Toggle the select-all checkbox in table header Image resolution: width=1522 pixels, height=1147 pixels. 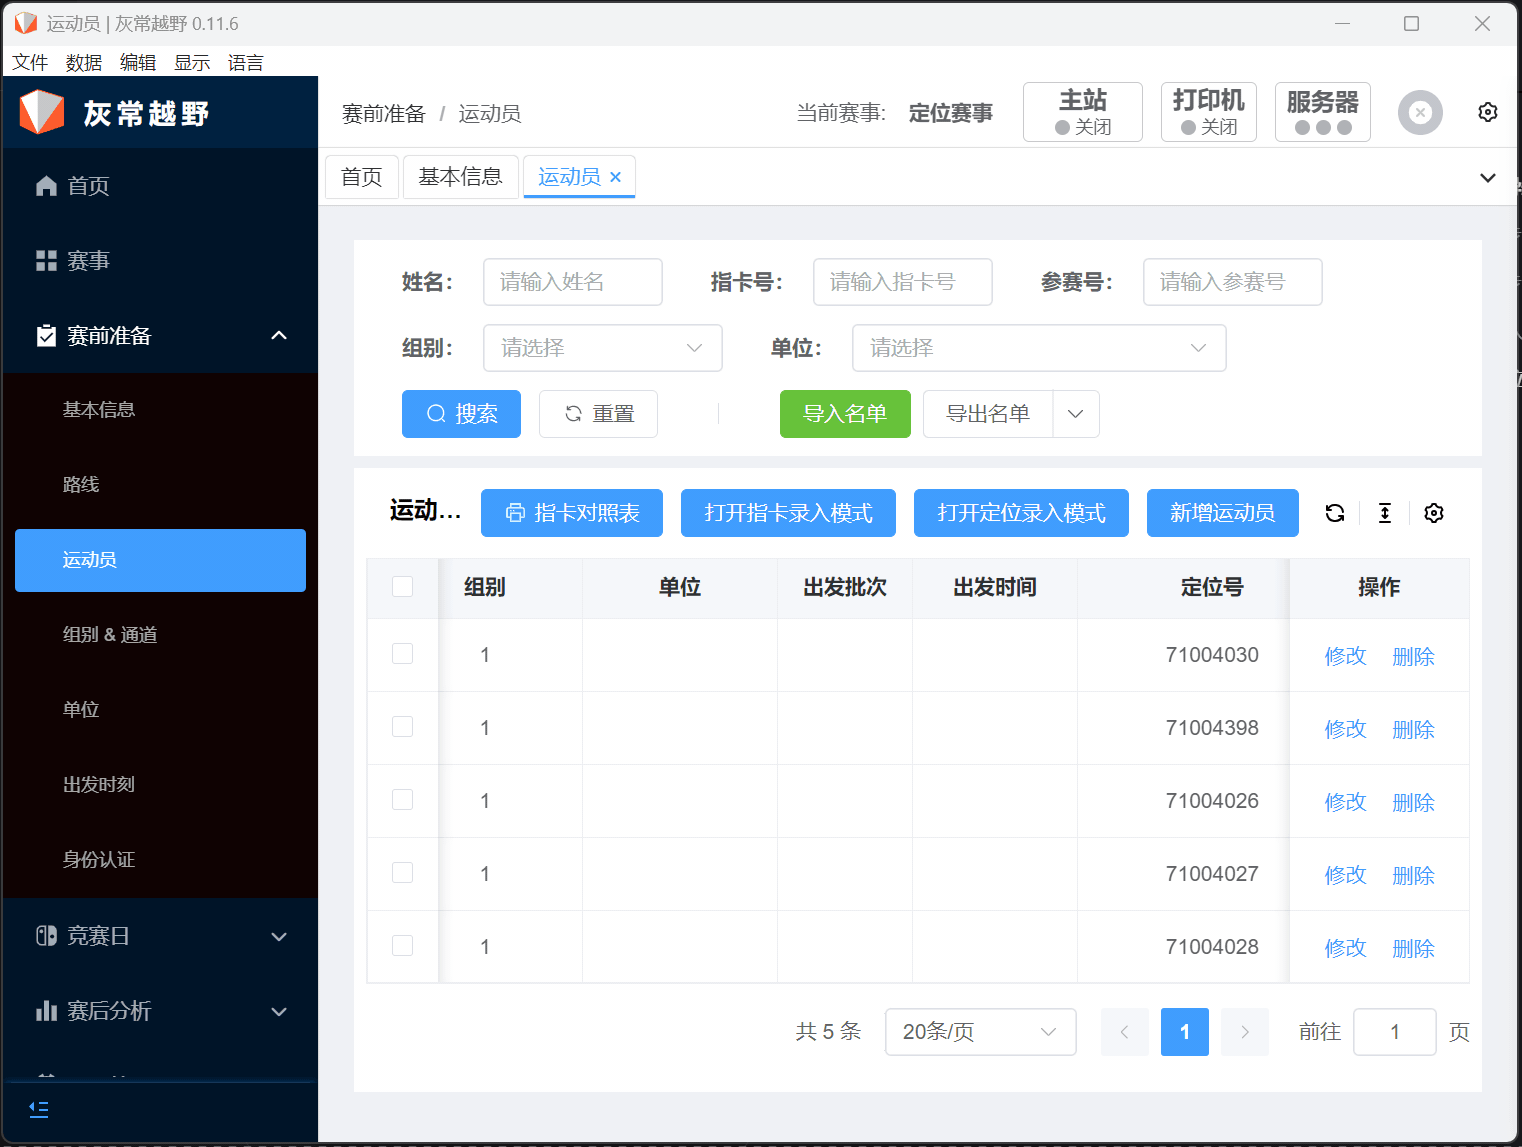(x=402, y=587)
